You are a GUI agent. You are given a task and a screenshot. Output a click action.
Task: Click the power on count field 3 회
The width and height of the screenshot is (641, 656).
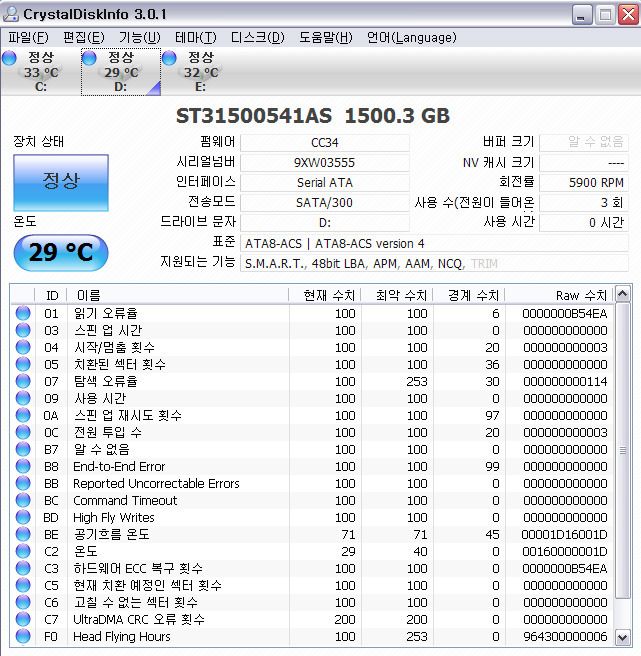point(584,203)
